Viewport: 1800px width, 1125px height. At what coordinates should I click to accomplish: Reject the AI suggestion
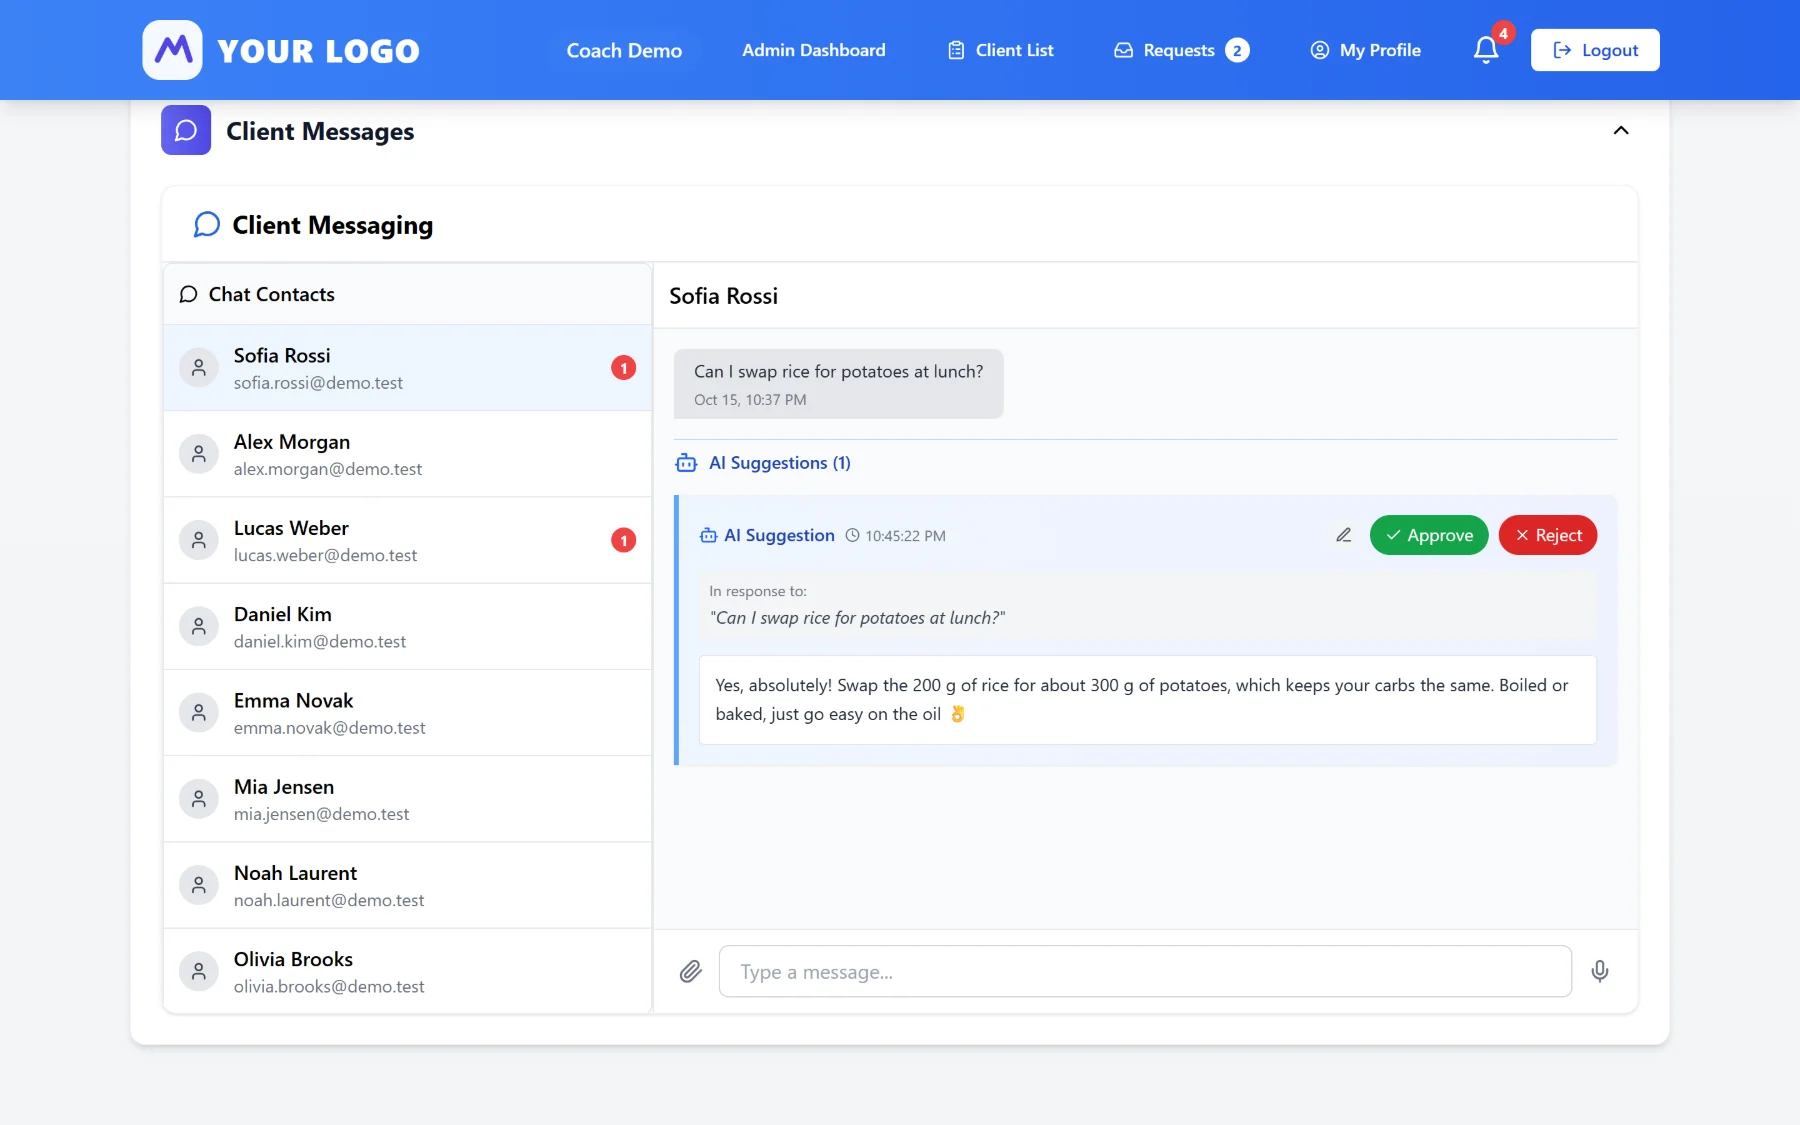point(1548,535)
